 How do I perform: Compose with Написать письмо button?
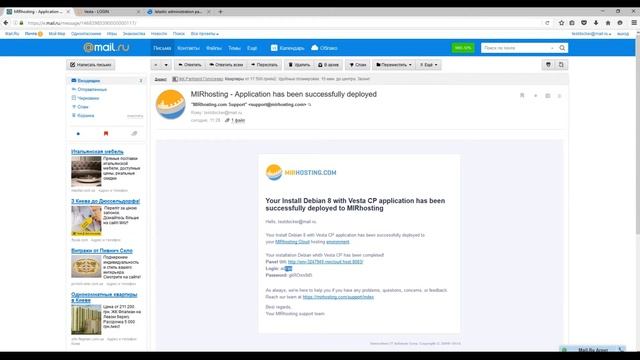[91, 64]
